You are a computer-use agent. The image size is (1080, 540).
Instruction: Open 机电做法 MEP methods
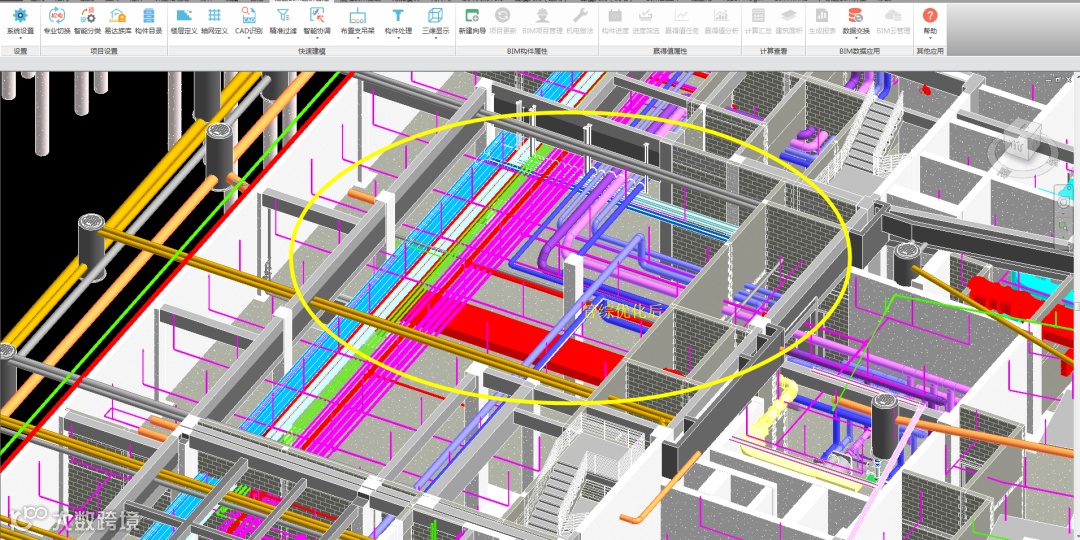click(580, 21)
